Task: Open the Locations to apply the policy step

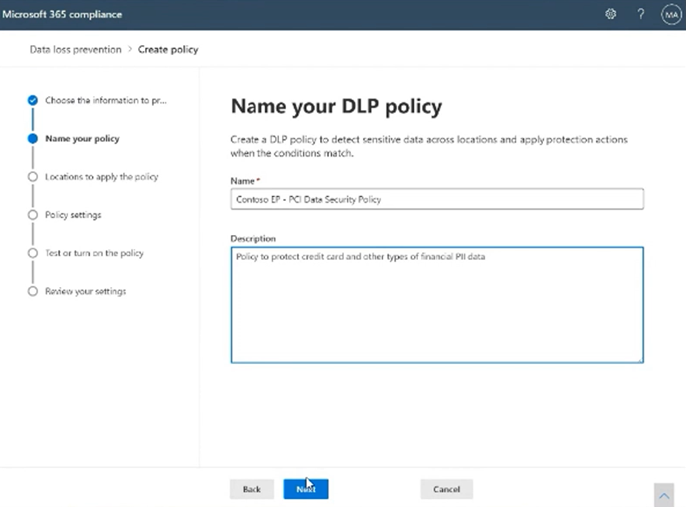Action: pyautogui.click(x=102, y=177)
